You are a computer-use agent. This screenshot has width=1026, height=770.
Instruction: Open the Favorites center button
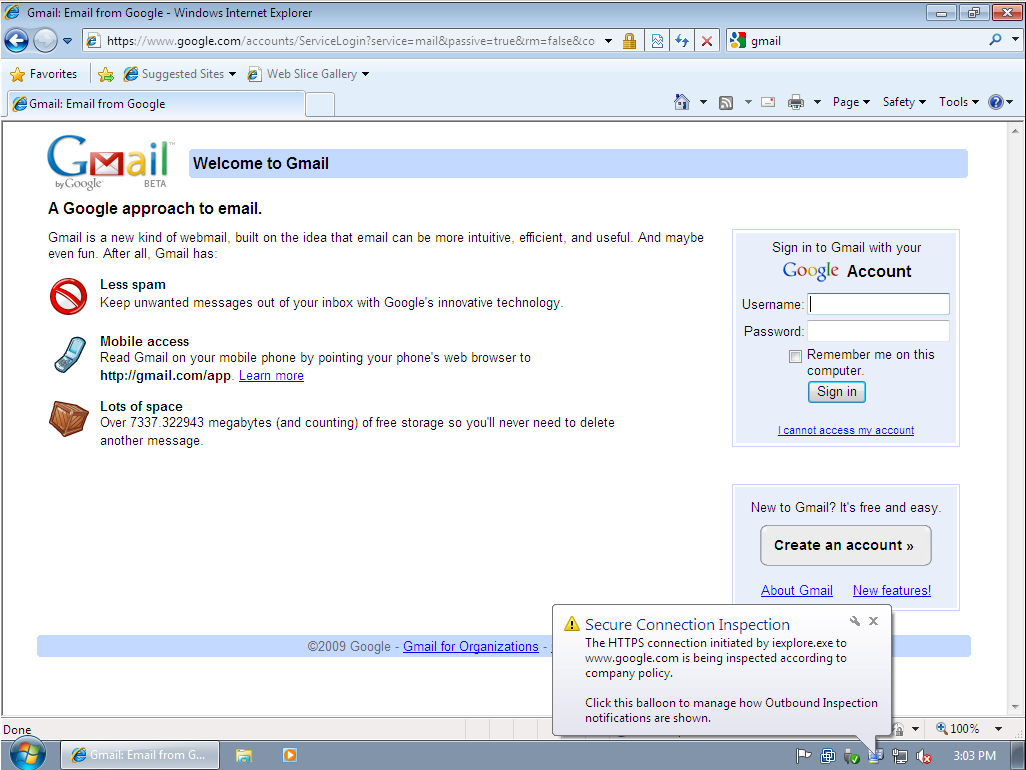pos(44,74)
